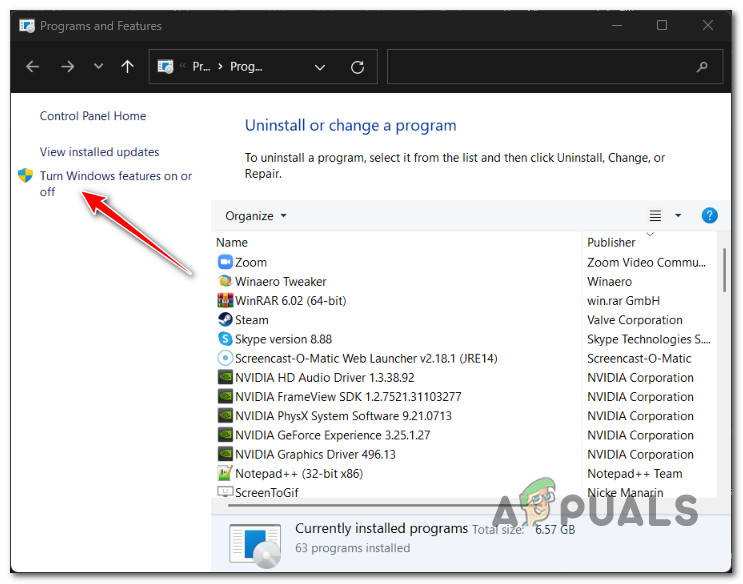The width and height of the screenshot is (743, 584).
Task: Click the Programs and Features title icon
Action: coord(27,26)
